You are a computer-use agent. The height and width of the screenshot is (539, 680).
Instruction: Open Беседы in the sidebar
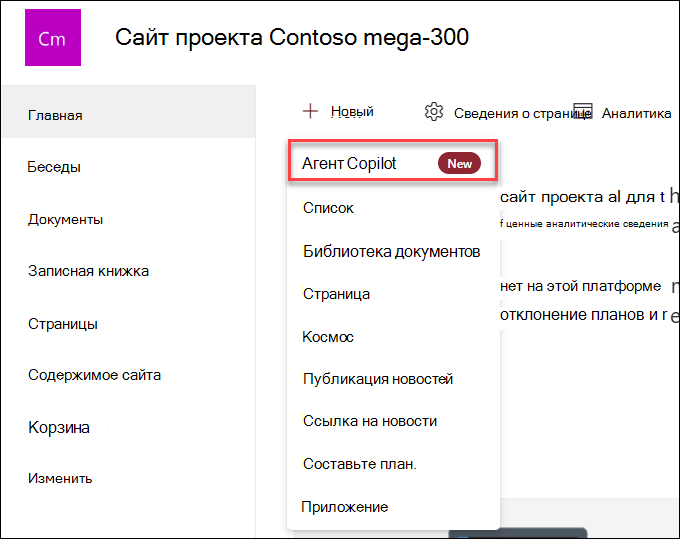click(54, 167)
